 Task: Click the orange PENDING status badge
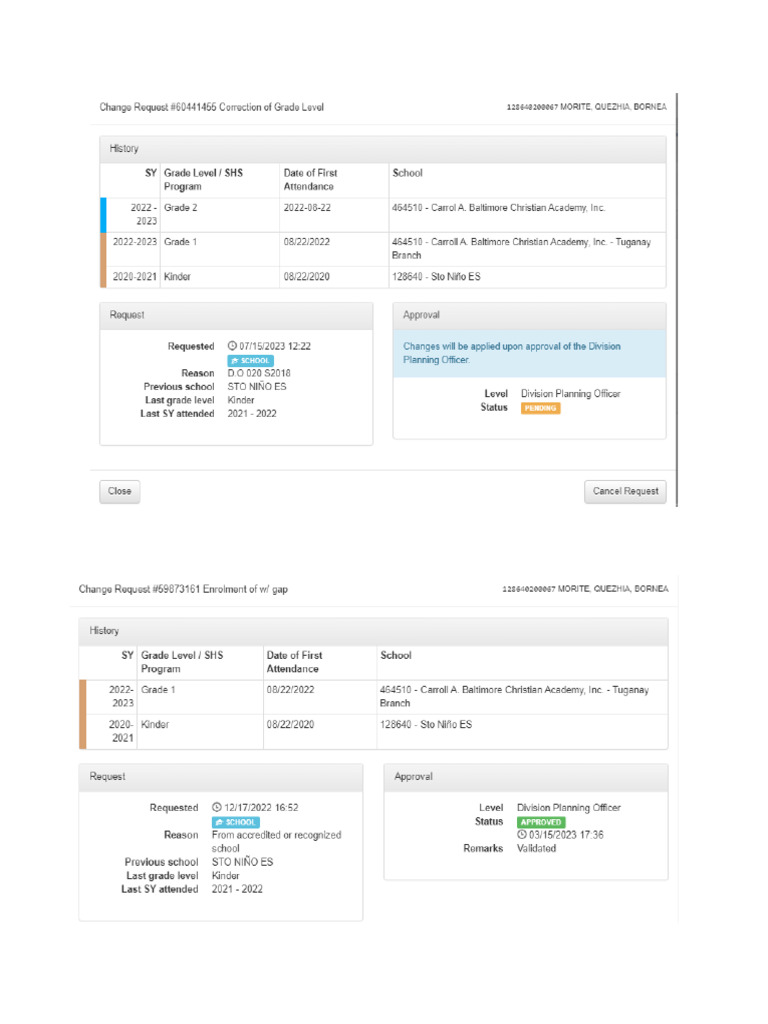click(540, 408)
